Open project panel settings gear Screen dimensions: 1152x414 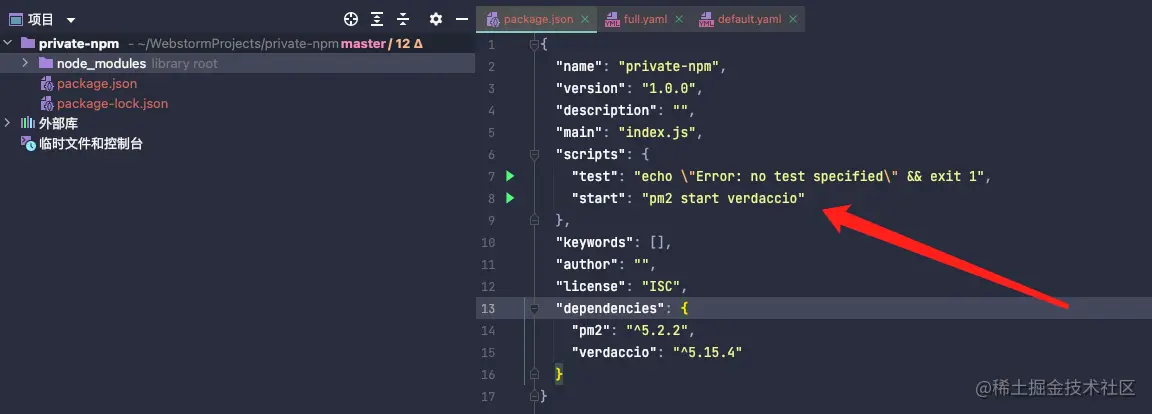[436, 19]
